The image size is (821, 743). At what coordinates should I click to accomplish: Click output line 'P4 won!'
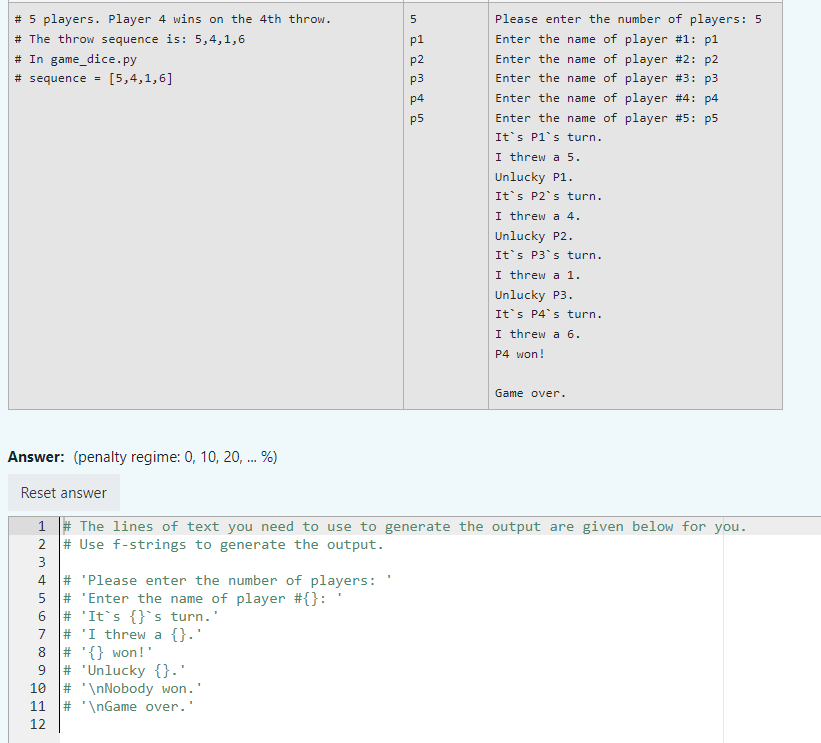(x=520, y=354)
